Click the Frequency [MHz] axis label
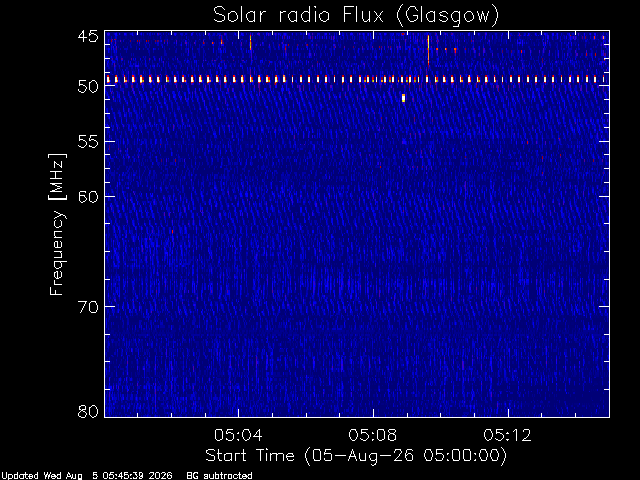This screenshot has width=640, height=480. click(57, 224)
